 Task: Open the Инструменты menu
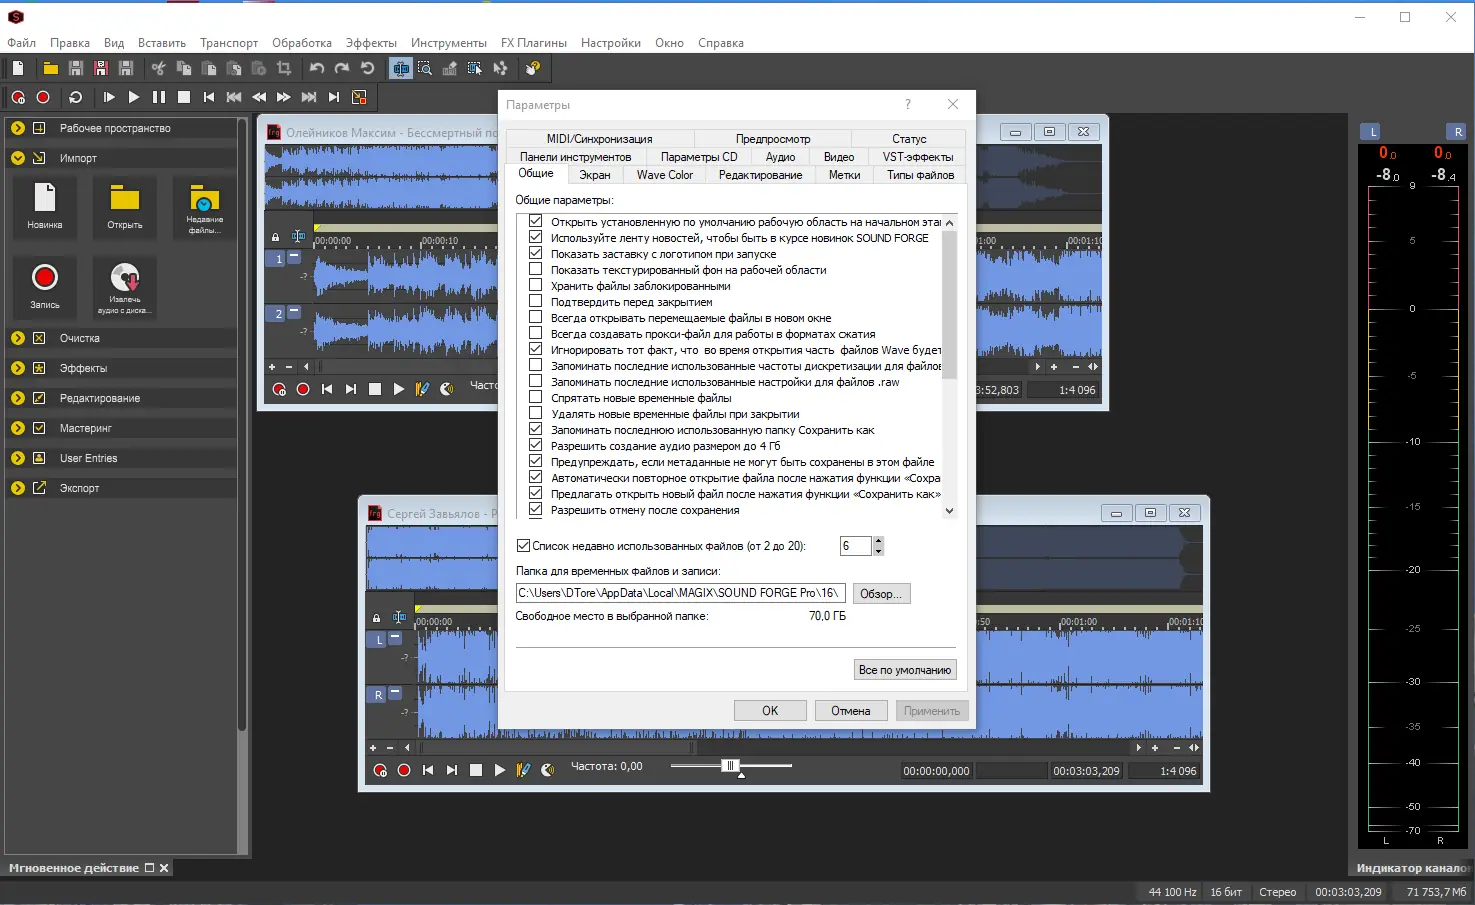click(x=448, y=43)
